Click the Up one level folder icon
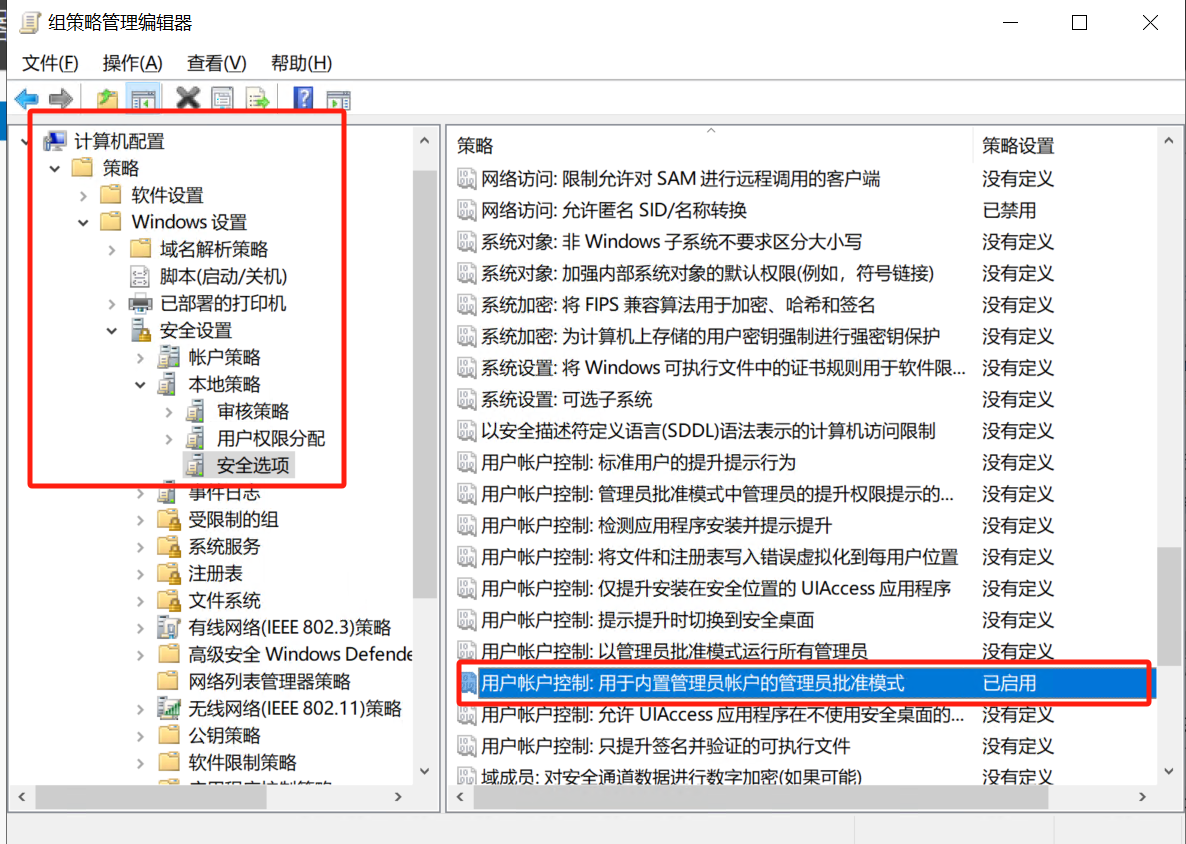The width and height of the screenshot is (1186, 844). click(x=107, y=99)
